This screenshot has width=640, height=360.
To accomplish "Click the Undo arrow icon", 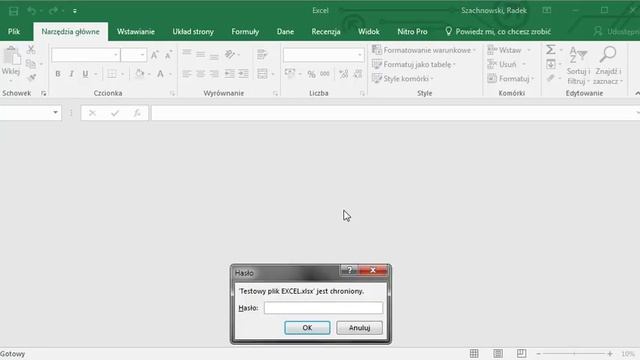I will pyautogui.click(x=31, y=11).
